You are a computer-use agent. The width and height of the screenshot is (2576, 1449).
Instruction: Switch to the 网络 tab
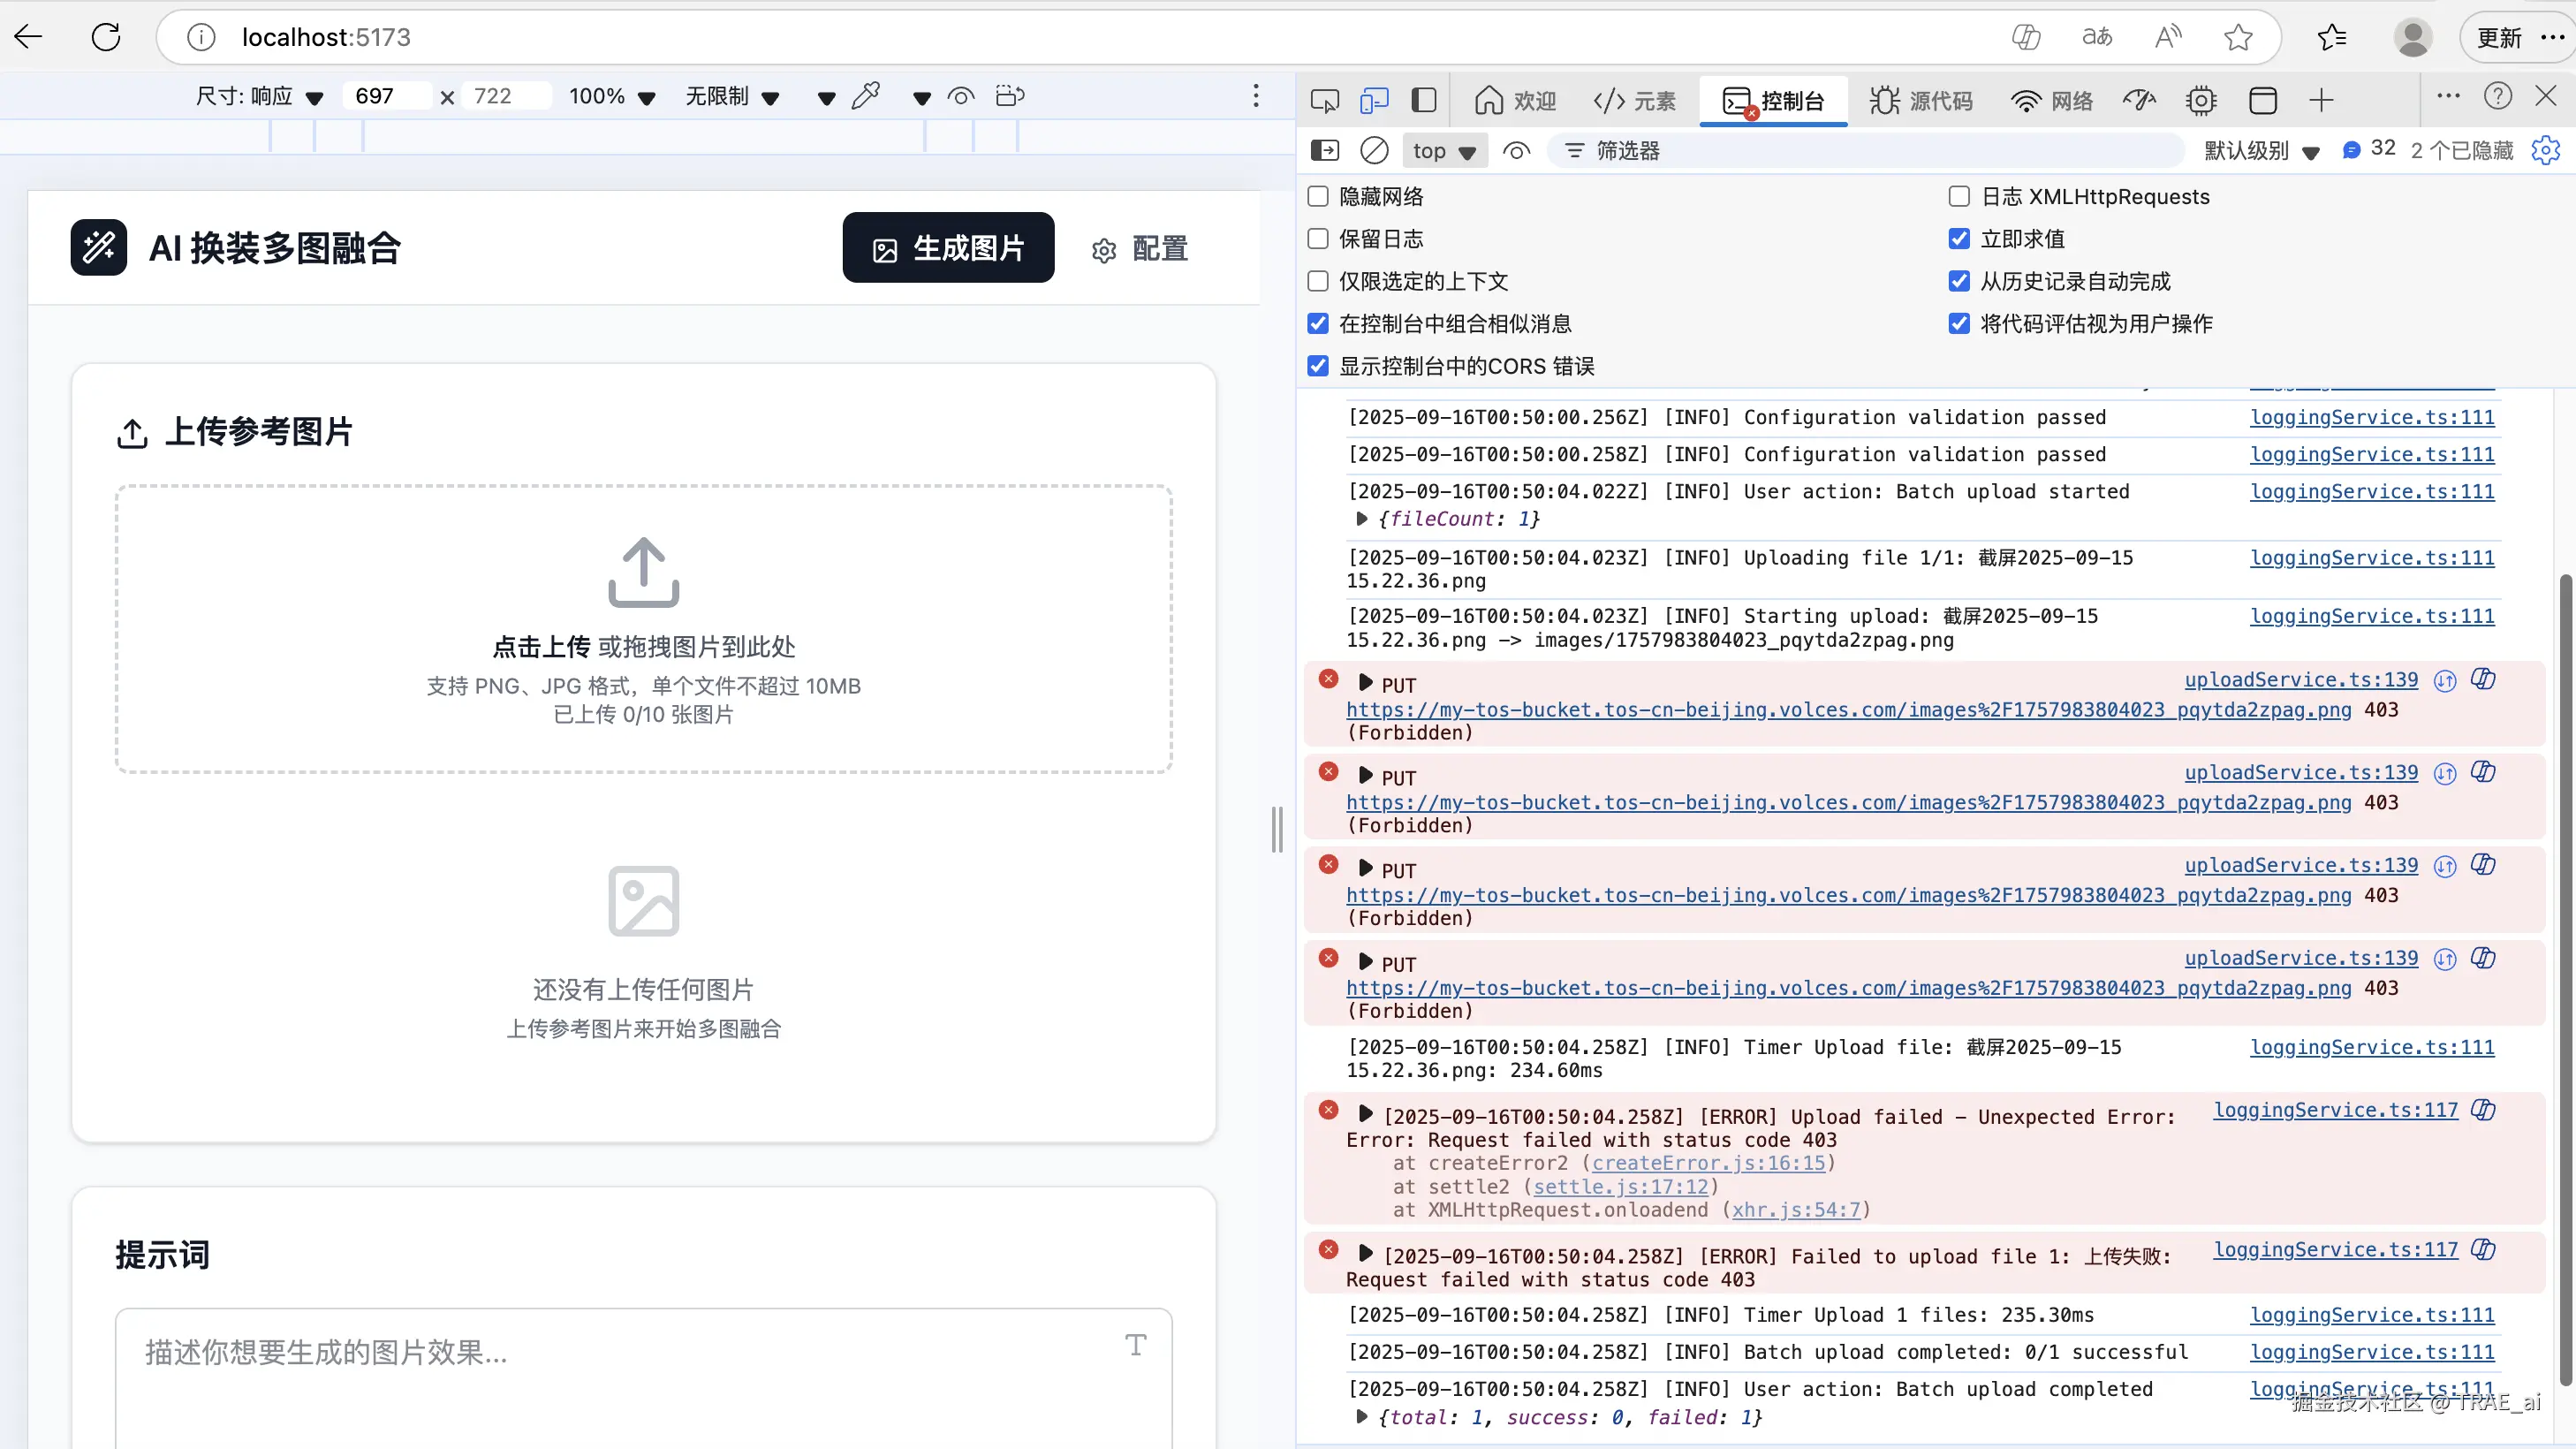coord(2051,100)
